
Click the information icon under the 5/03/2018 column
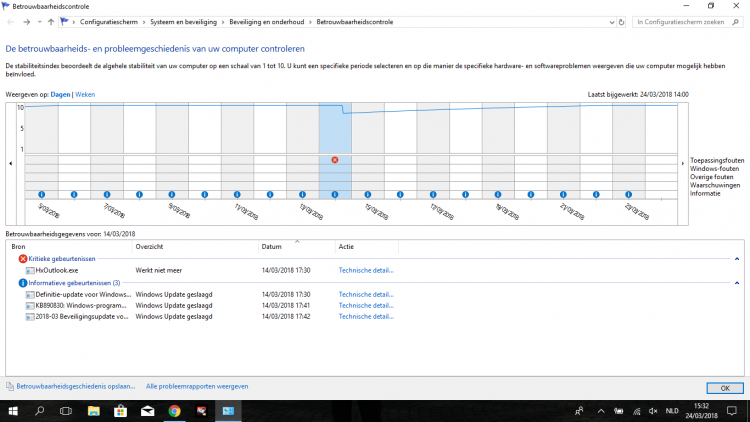point(43,194)
